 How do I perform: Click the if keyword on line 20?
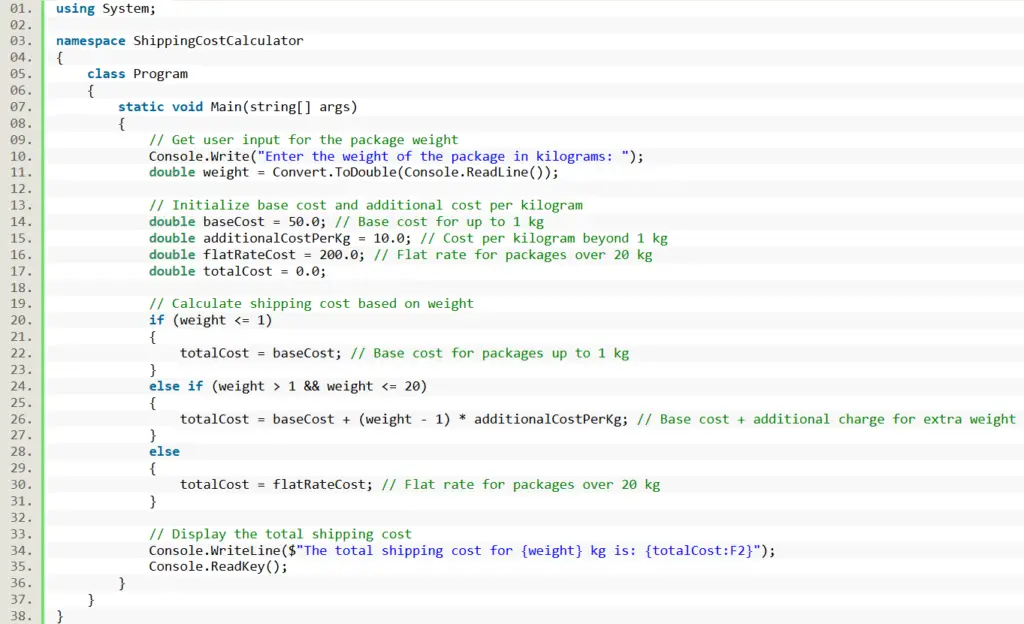(156, 320)
